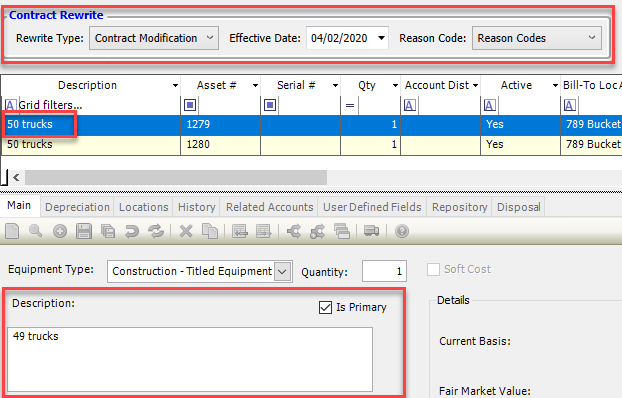
Task: Click the Grid filters... description filter field
Action: pyautogui.click(x=98, y=105)
